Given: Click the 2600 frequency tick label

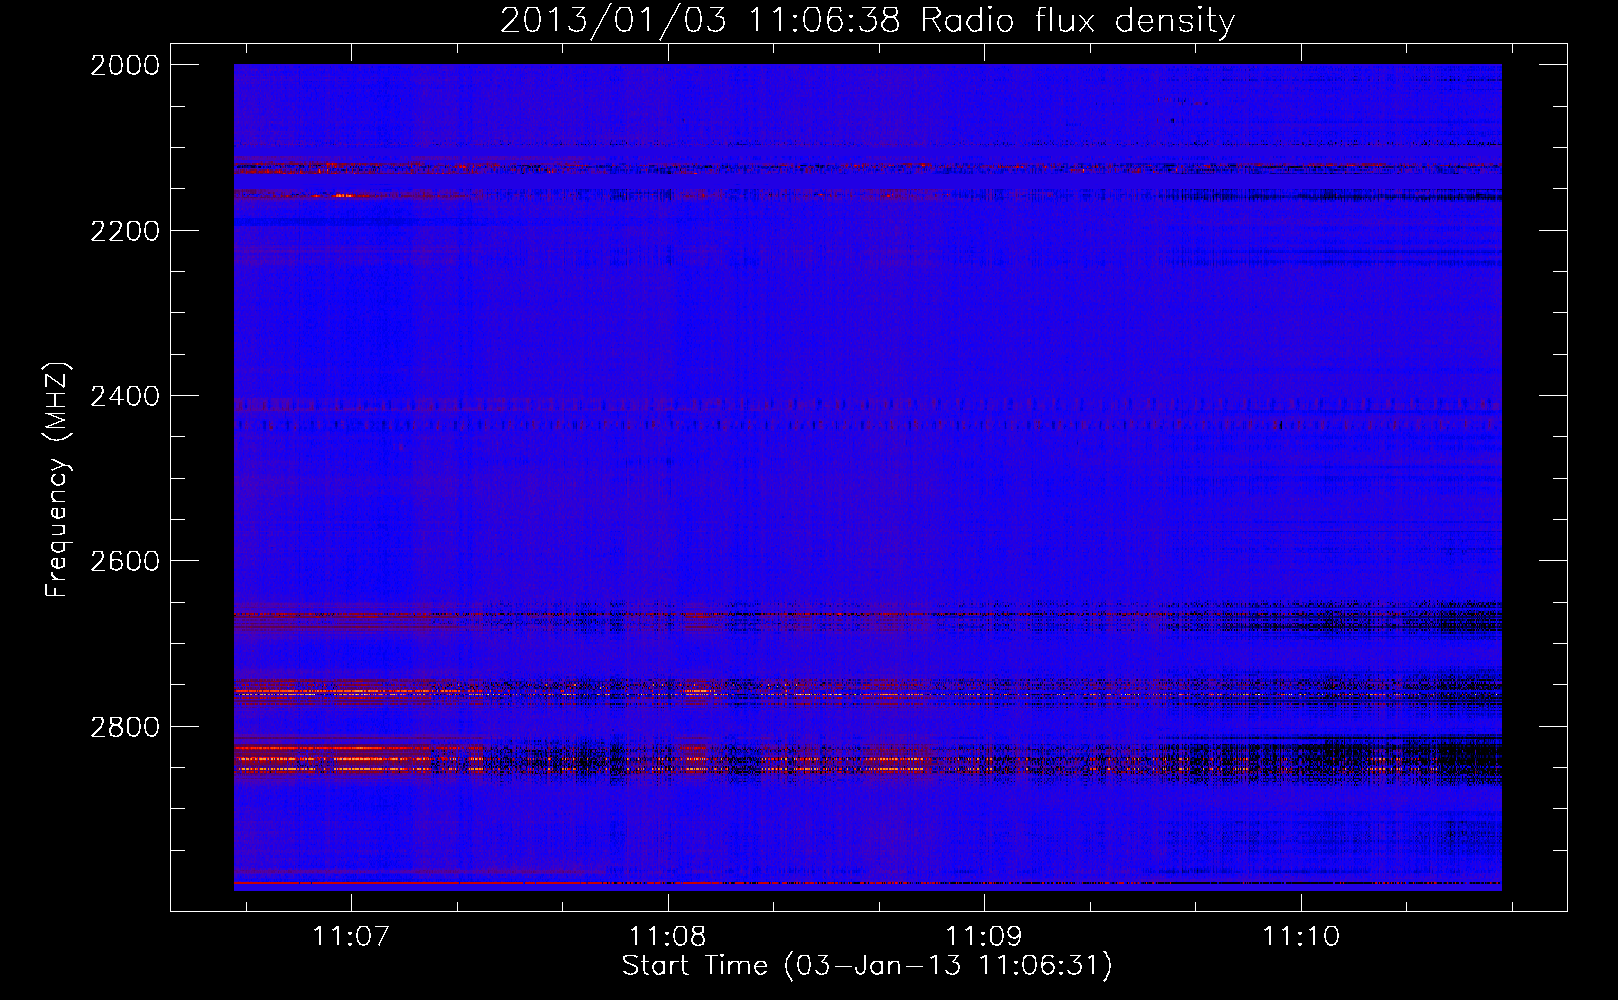Looking at the screenshot, I should pyautogui.click(x=125, y=561).
